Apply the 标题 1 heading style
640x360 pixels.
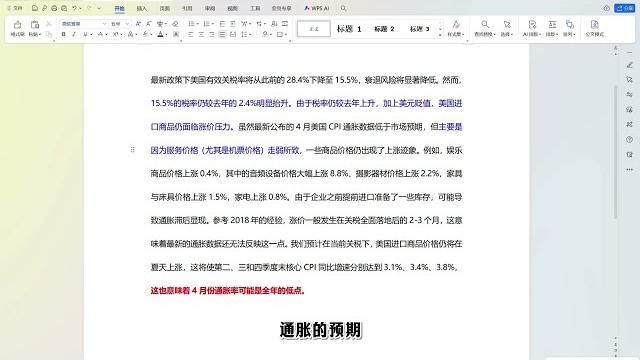click(x=349, y=29)
